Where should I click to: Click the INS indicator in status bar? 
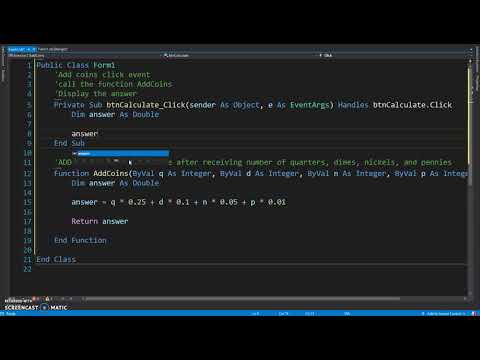(347, 314)
